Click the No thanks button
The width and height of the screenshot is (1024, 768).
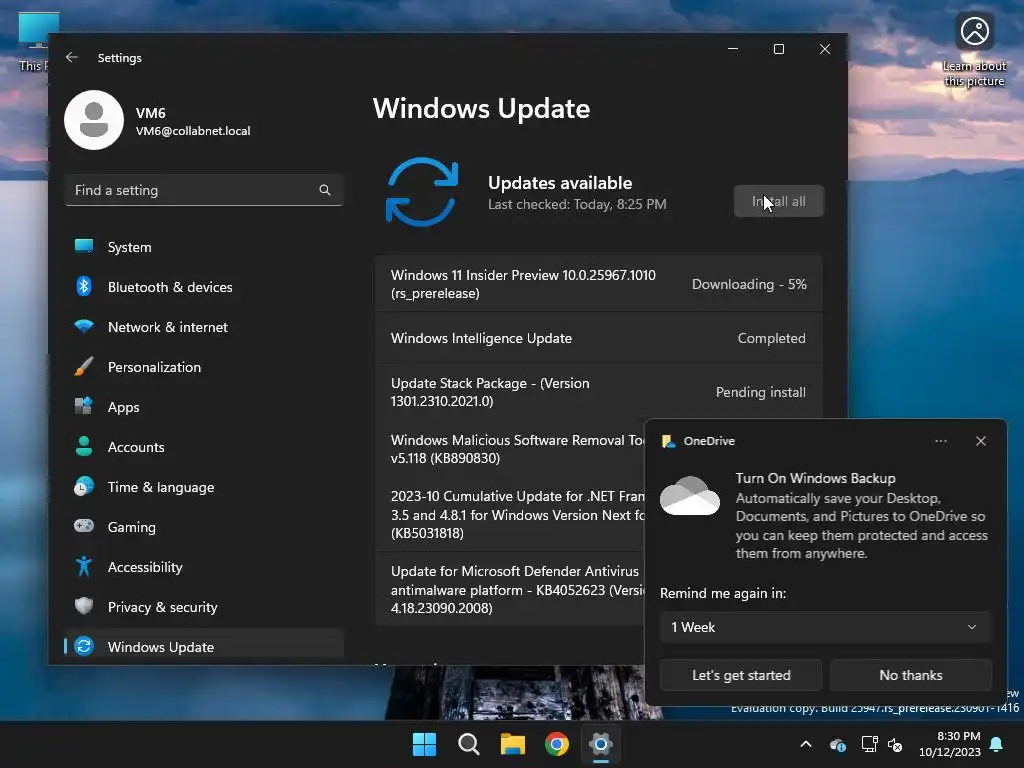(910, 675)
